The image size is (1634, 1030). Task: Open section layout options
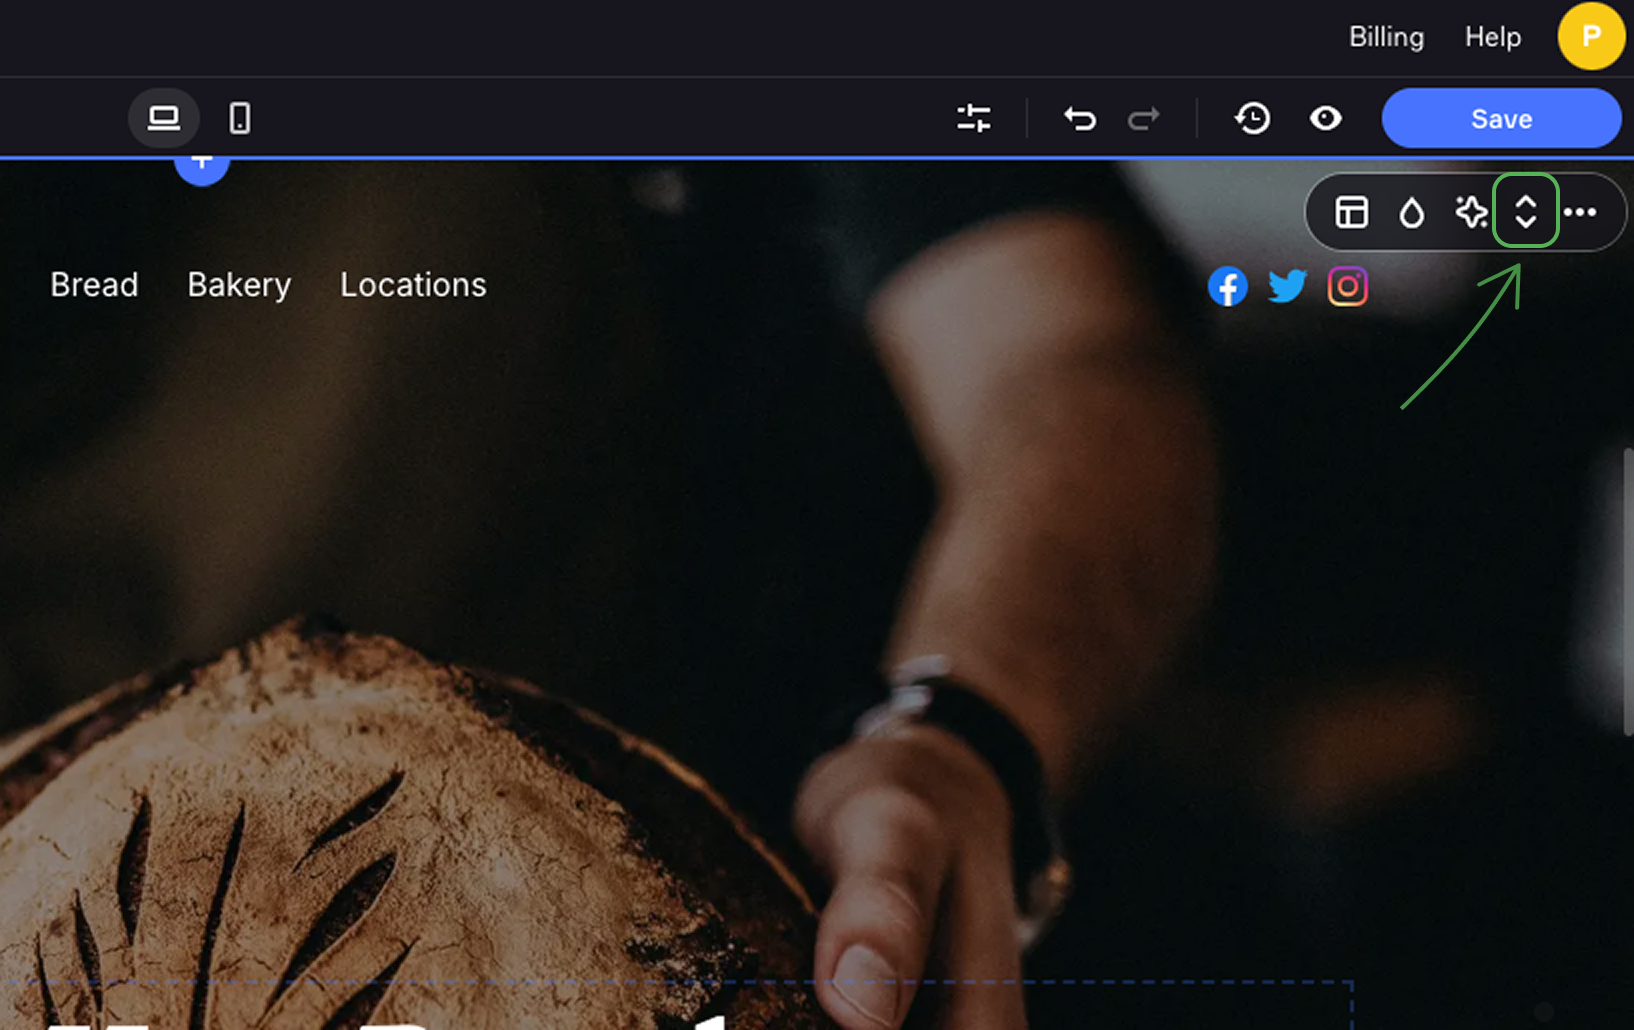click(1351, 212)
